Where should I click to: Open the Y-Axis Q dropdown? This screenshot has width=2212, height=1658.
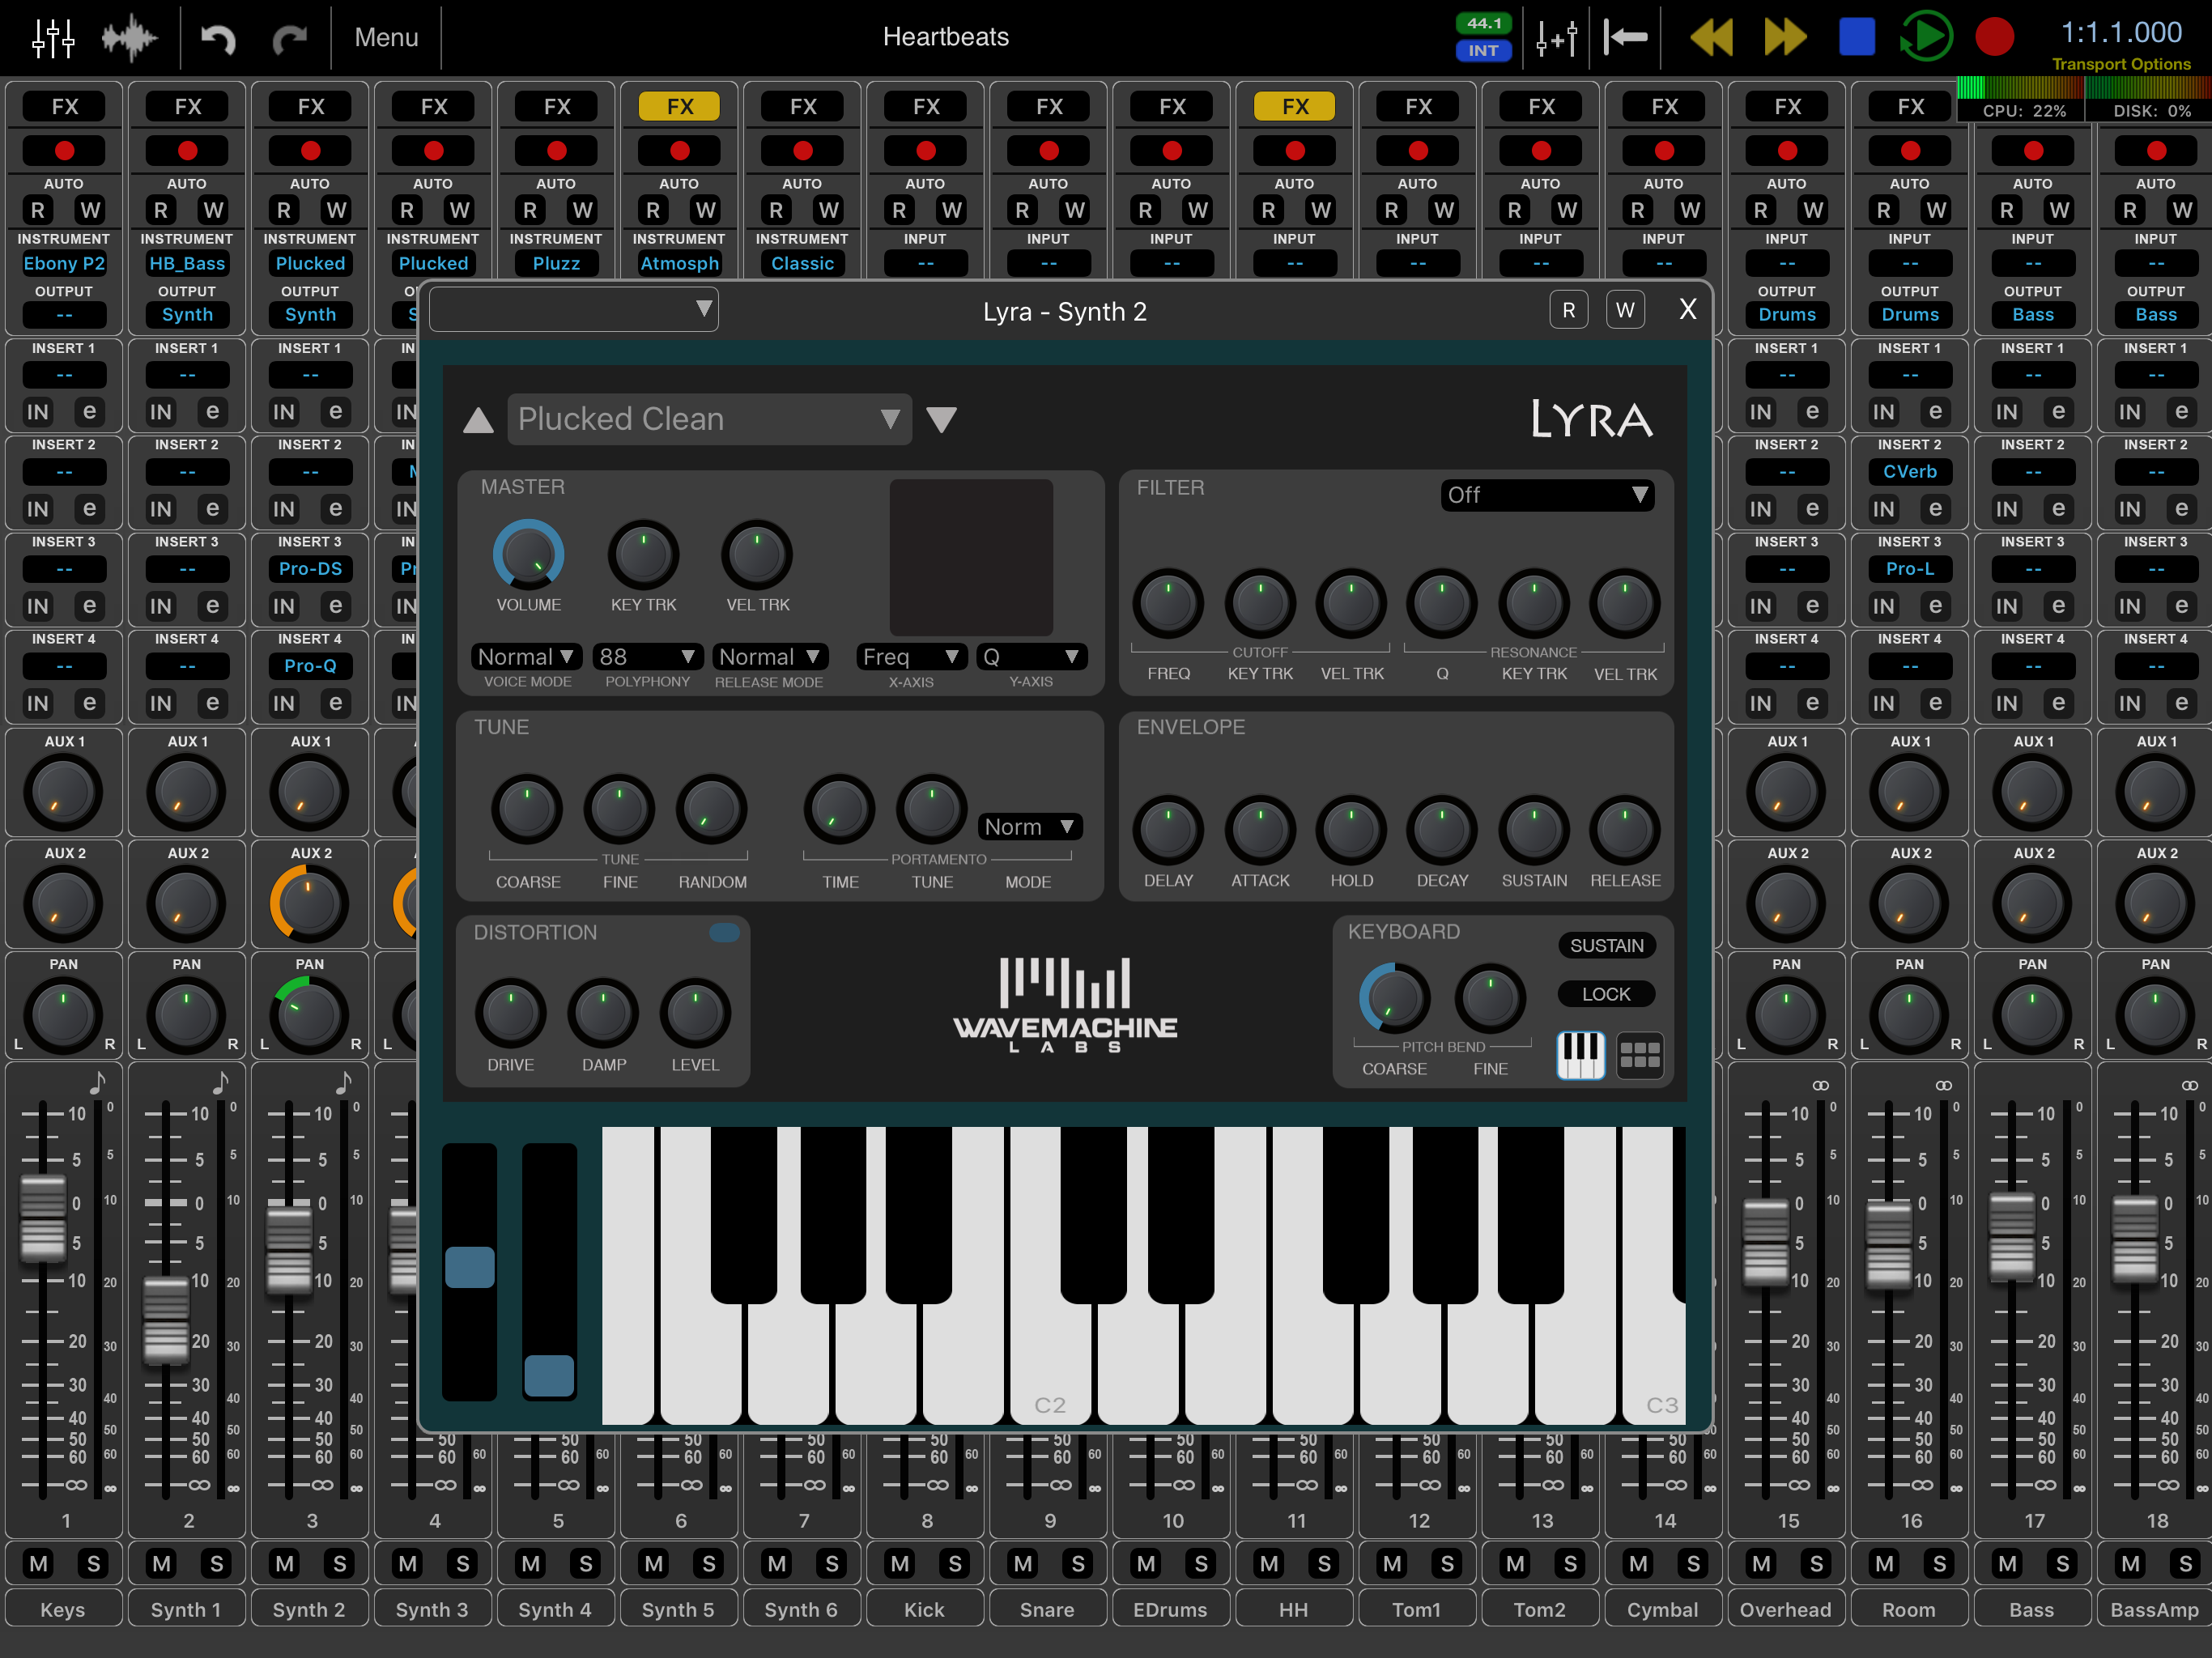coord(1032,657)
